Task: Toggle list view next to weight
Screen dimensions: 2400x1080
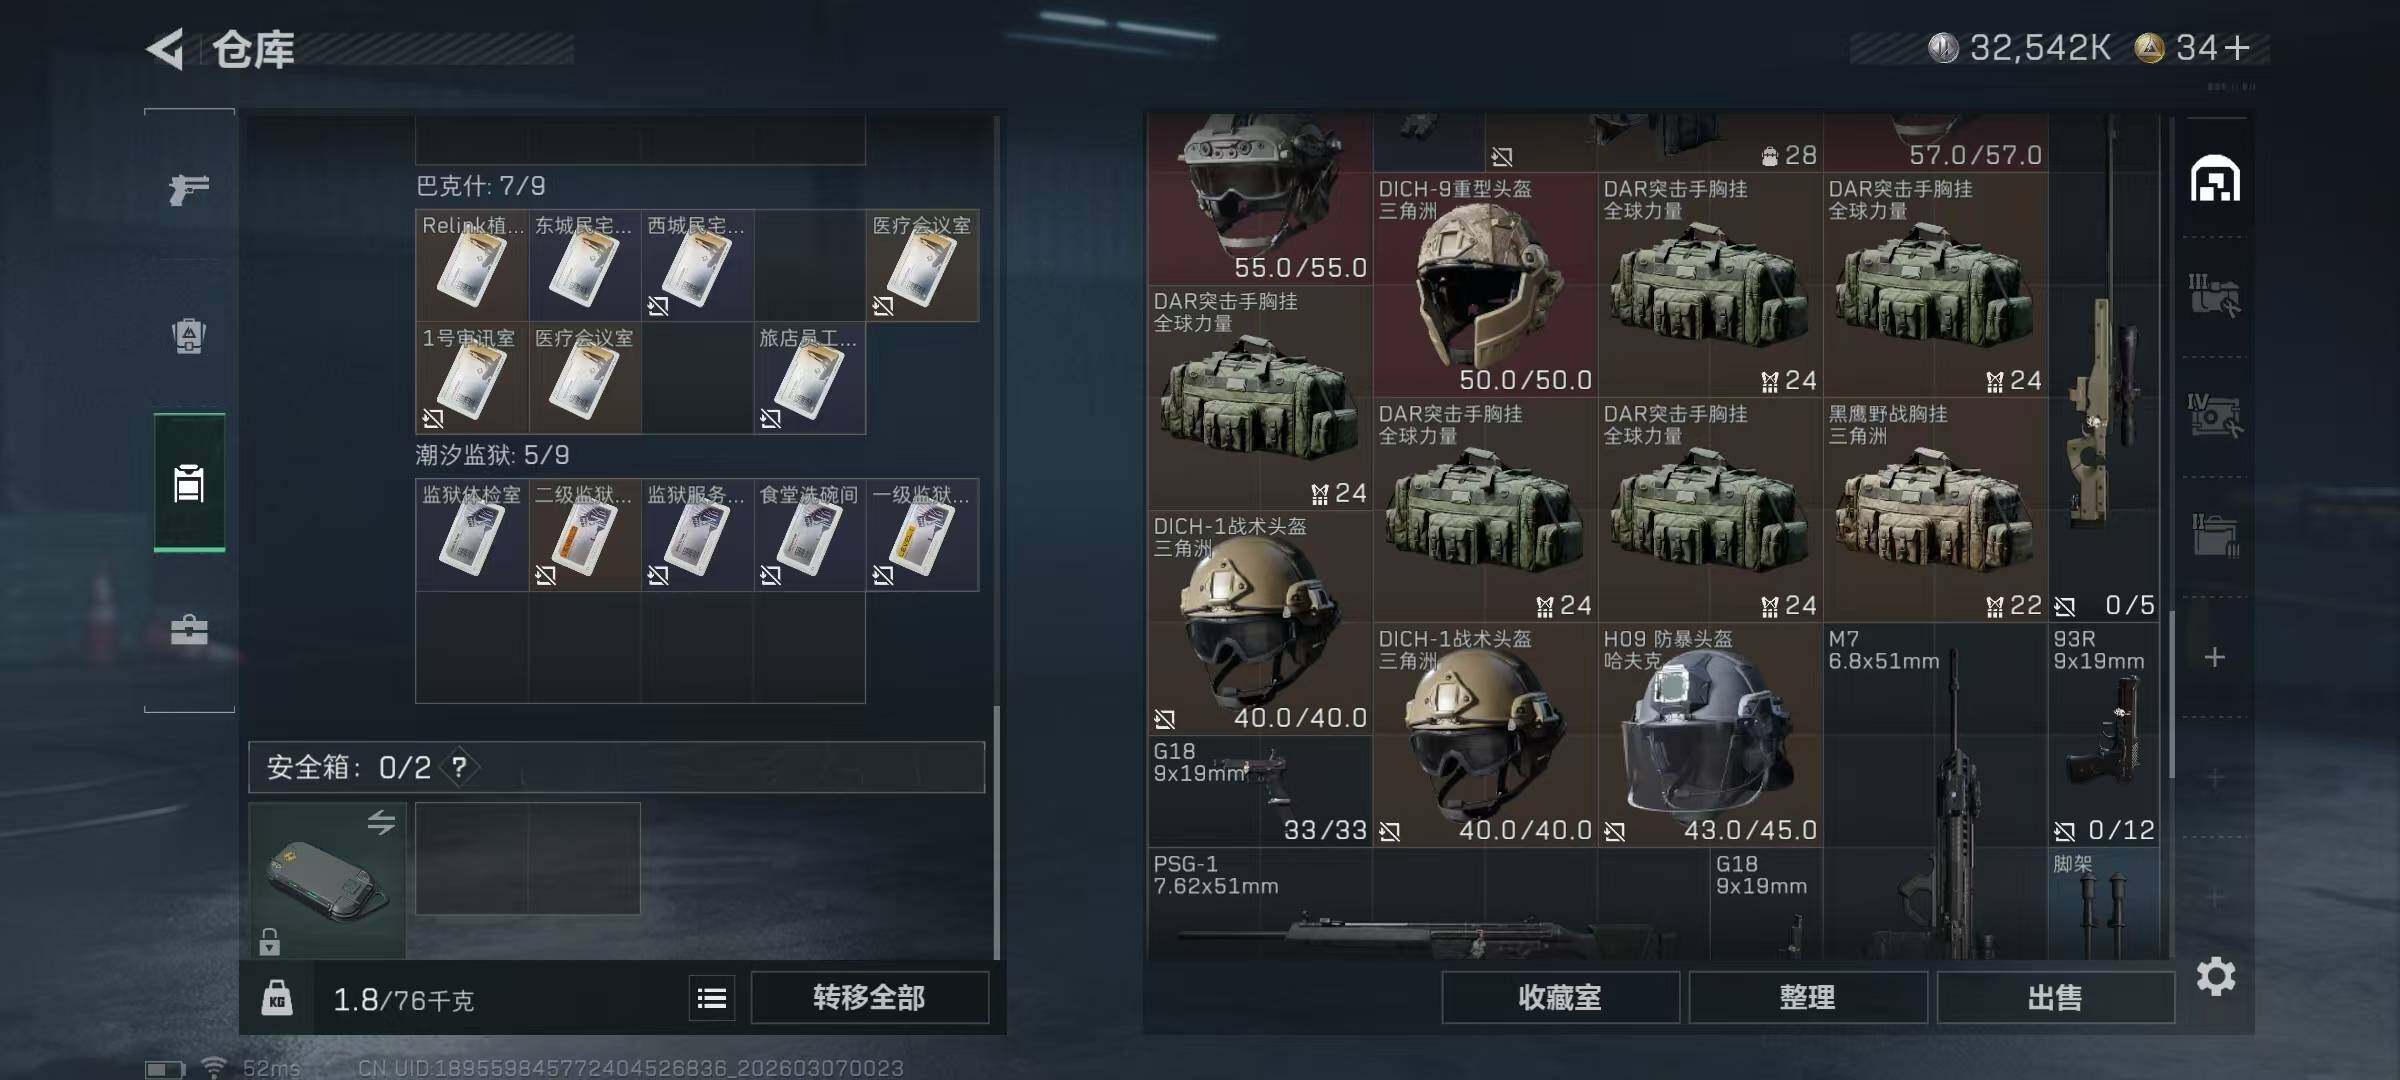Action: pyautogui.click(x=712, y=998)
